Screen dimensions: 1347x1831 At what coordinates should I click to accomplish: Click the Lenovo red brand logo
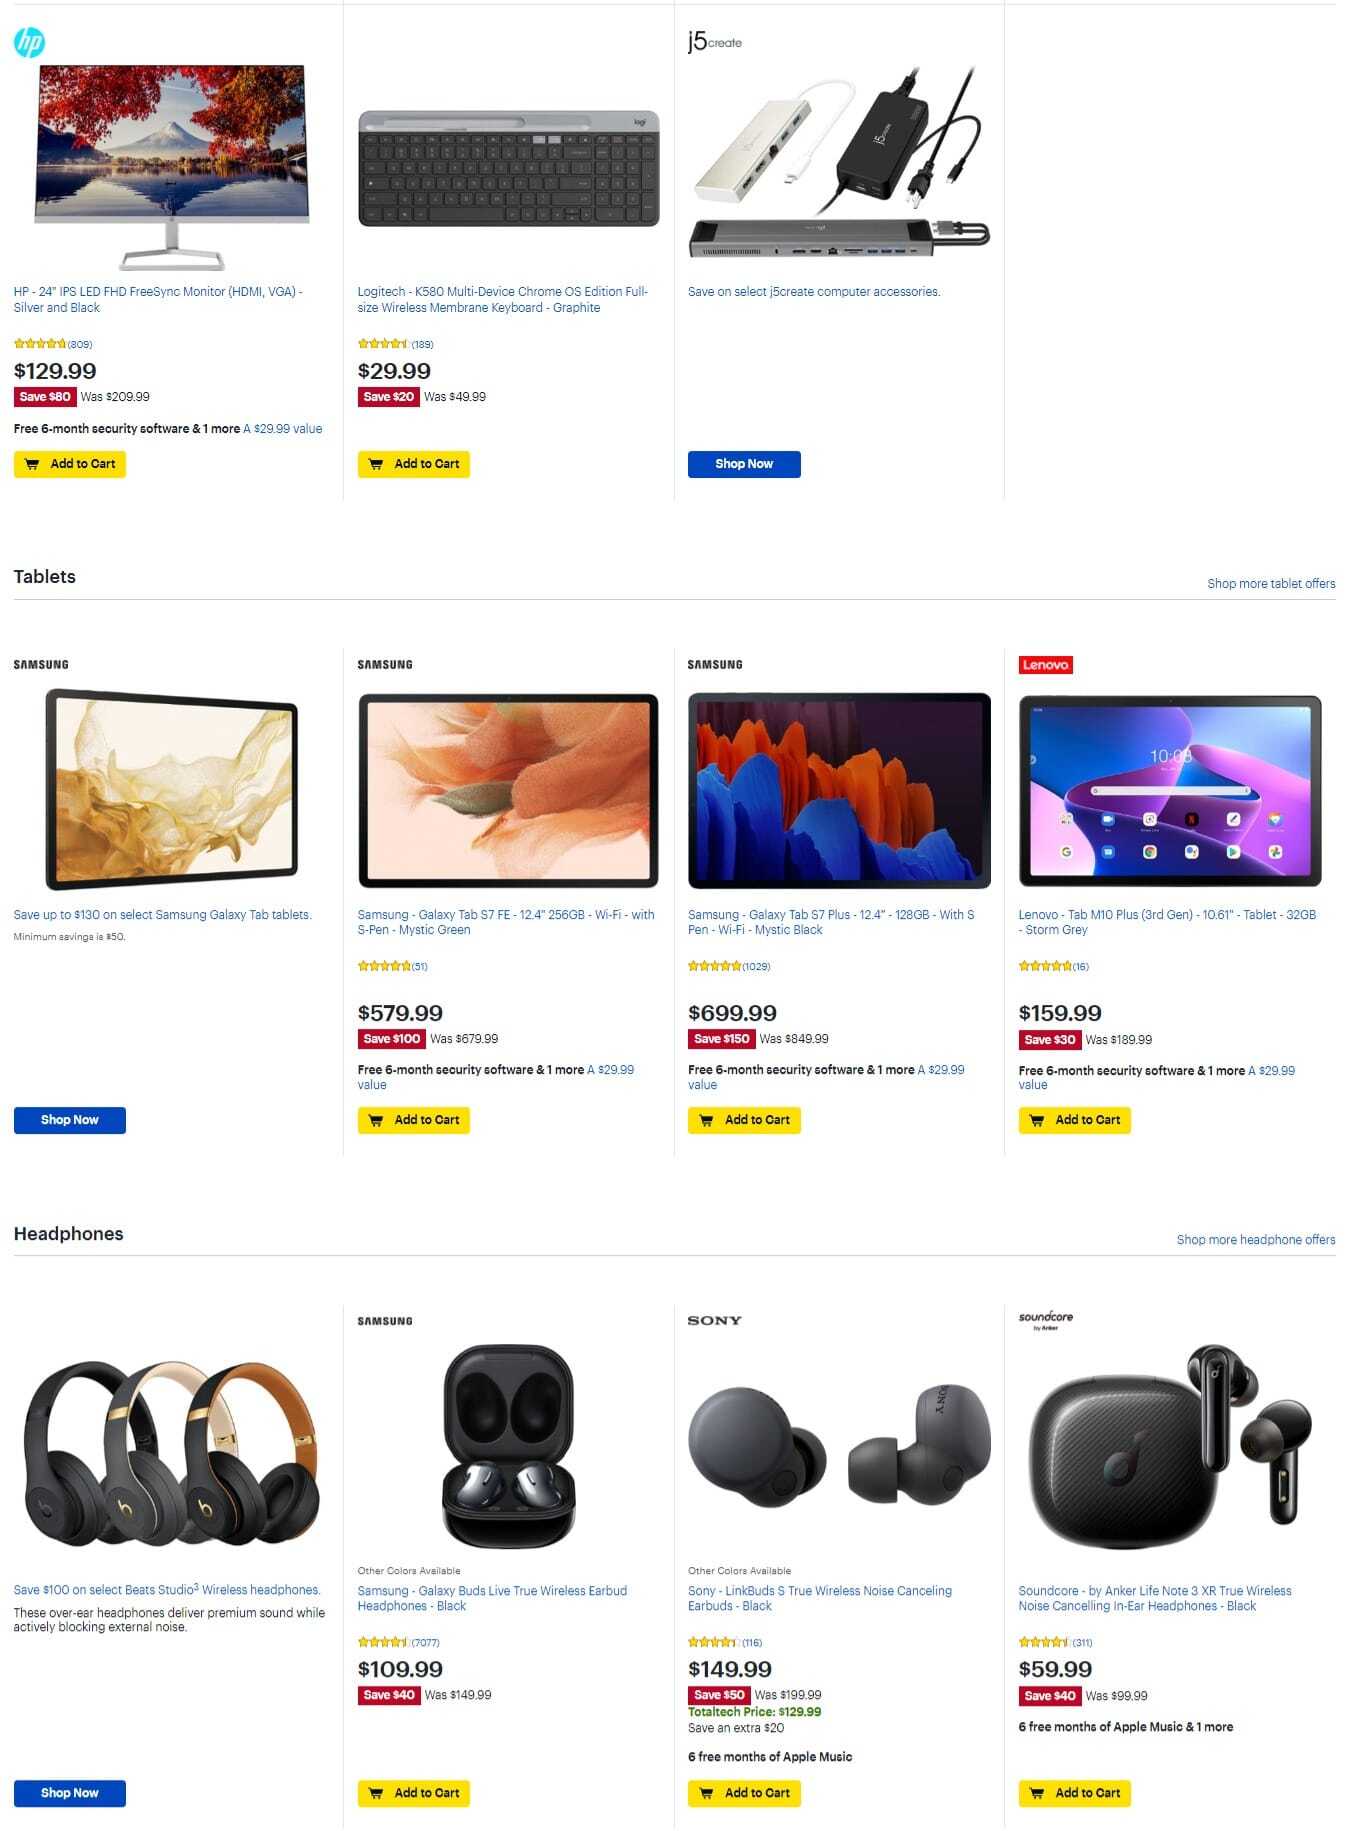1045,665
